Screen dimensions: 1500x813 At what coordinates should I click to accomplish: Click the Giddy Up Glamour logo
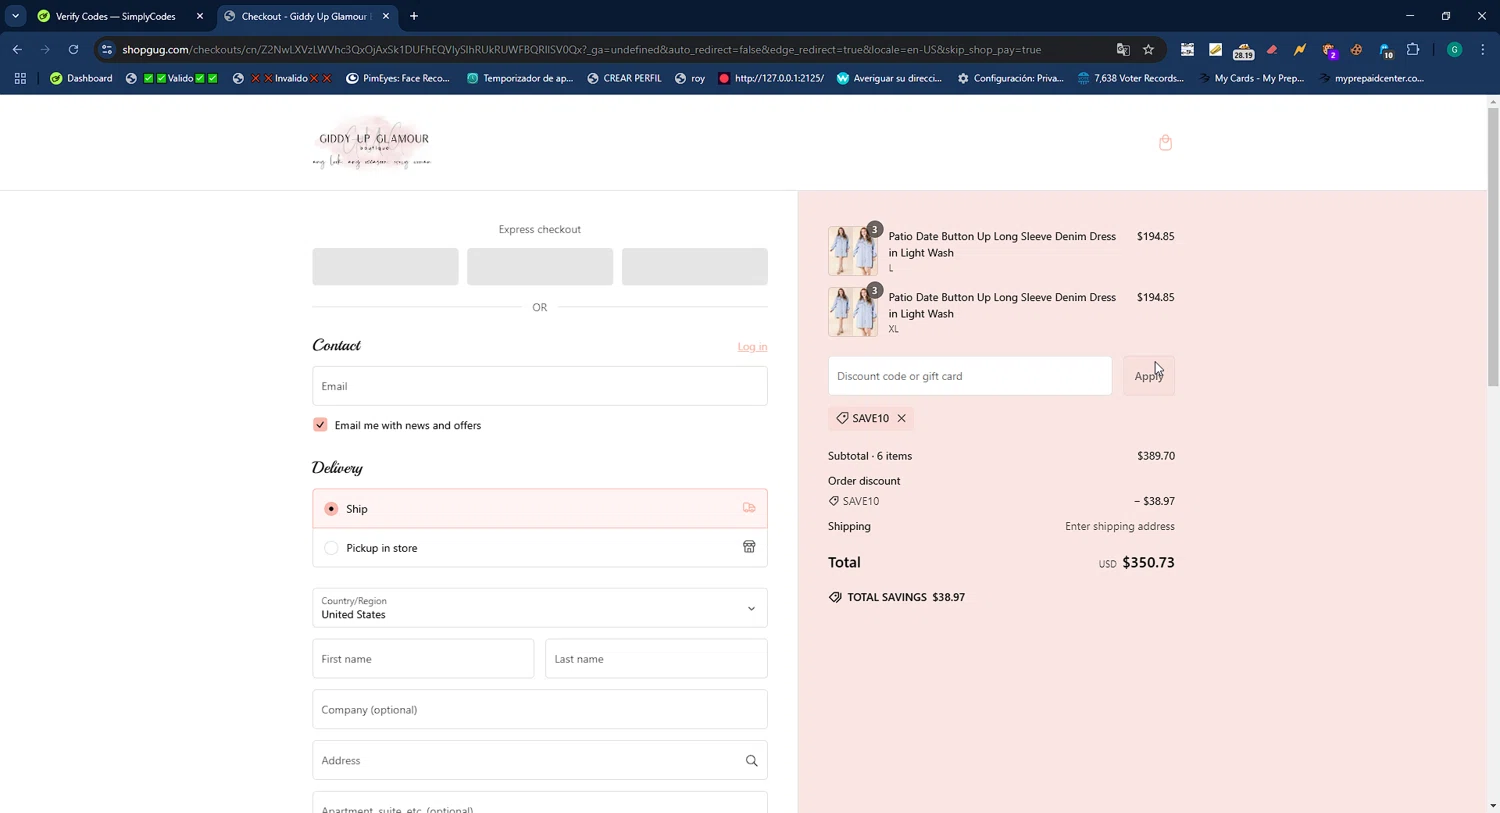(x=372, y=143)
